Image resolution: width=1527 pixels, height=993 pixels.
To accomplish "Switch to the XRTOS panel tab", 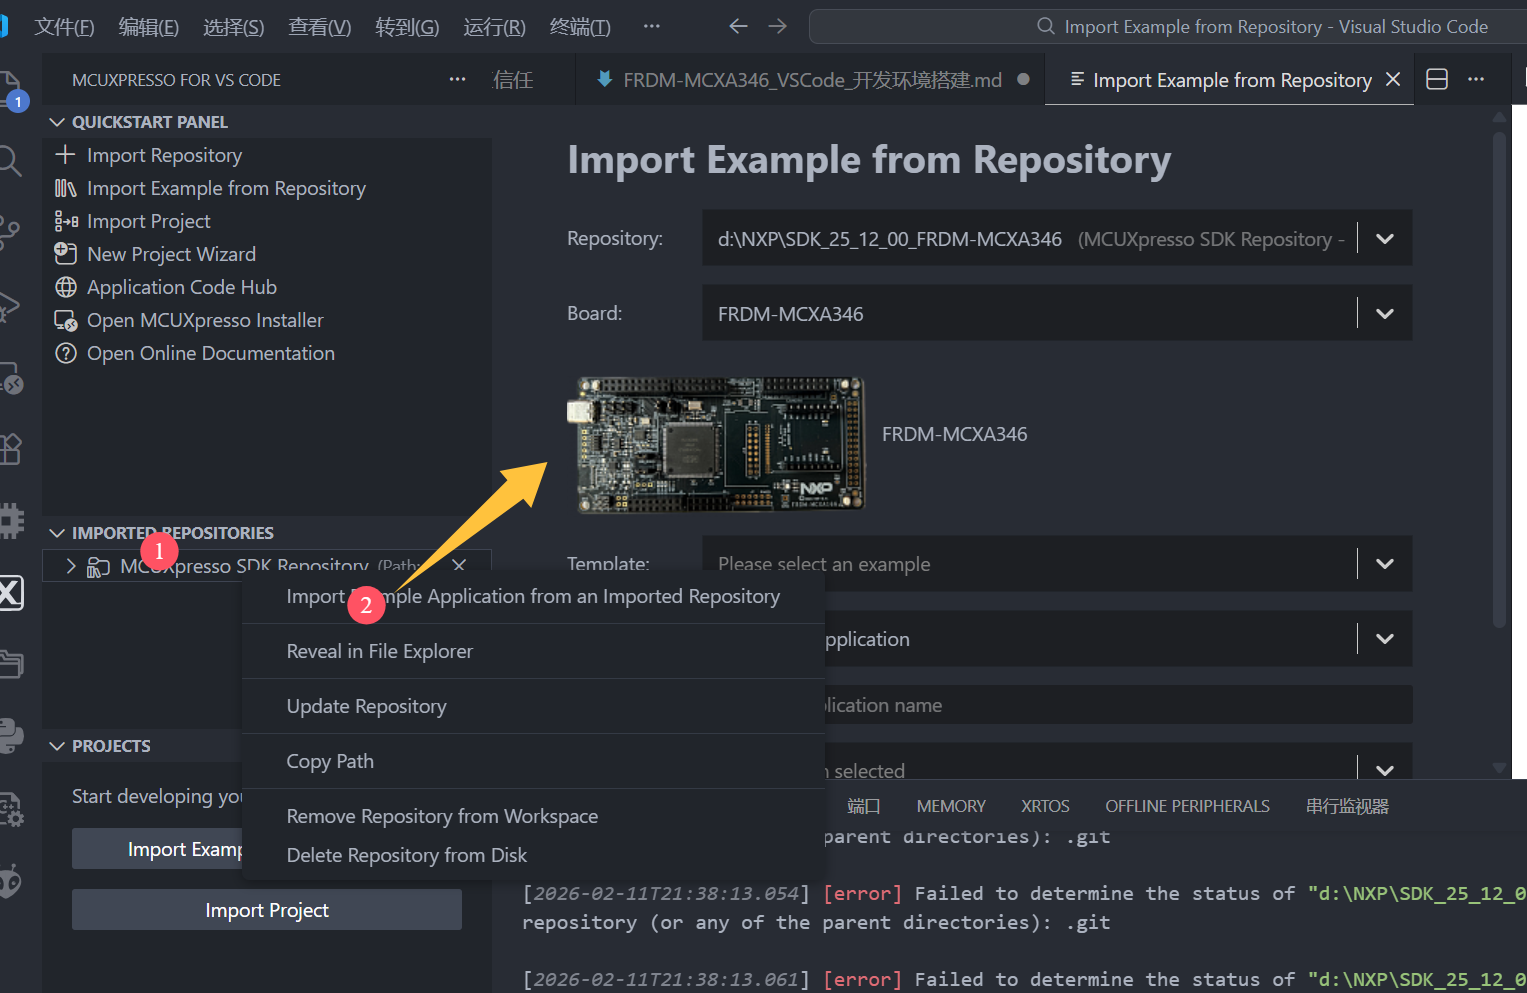I will (1045, 806).
